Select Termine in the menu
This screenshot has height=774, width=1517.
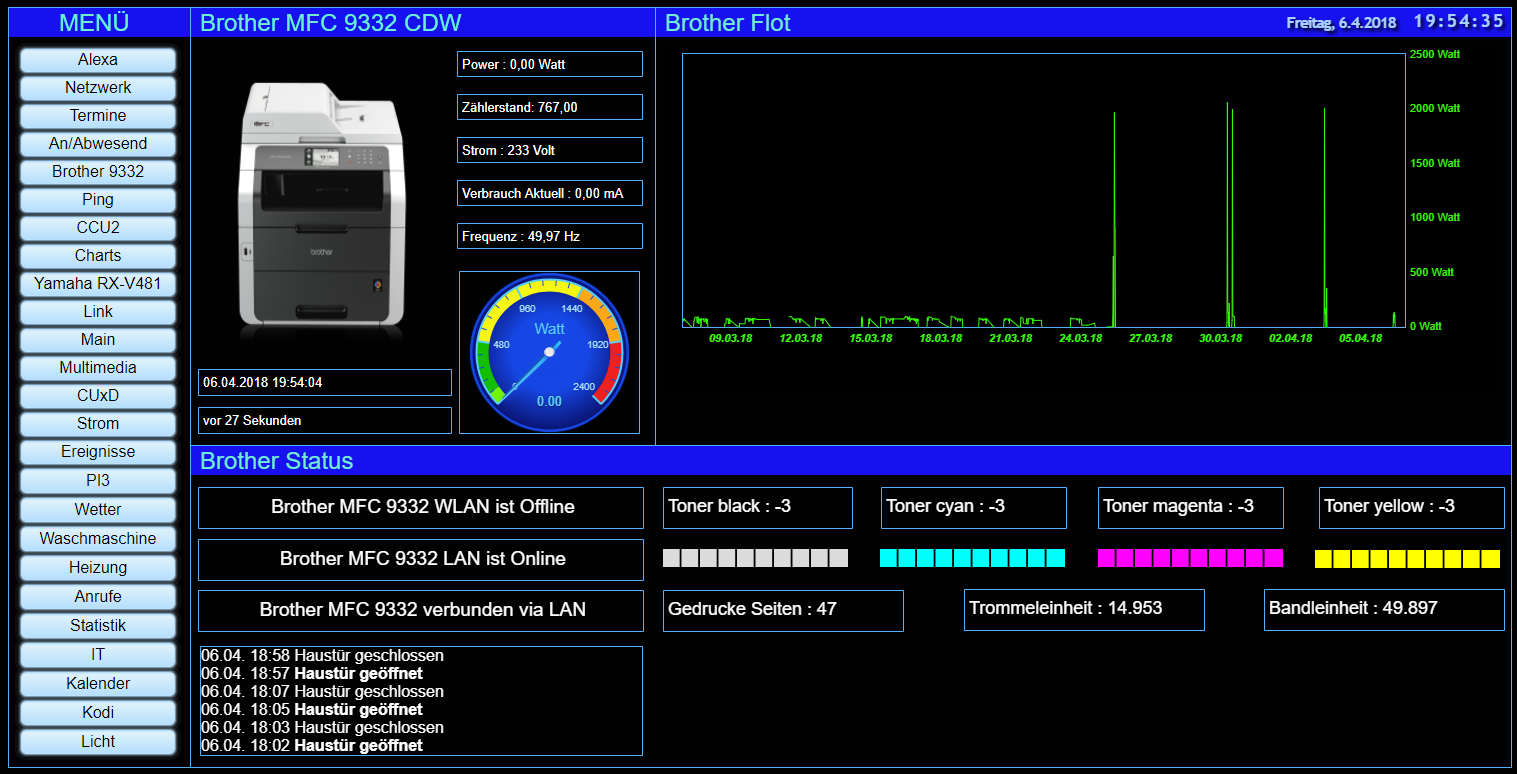click(x=98, y=116)
